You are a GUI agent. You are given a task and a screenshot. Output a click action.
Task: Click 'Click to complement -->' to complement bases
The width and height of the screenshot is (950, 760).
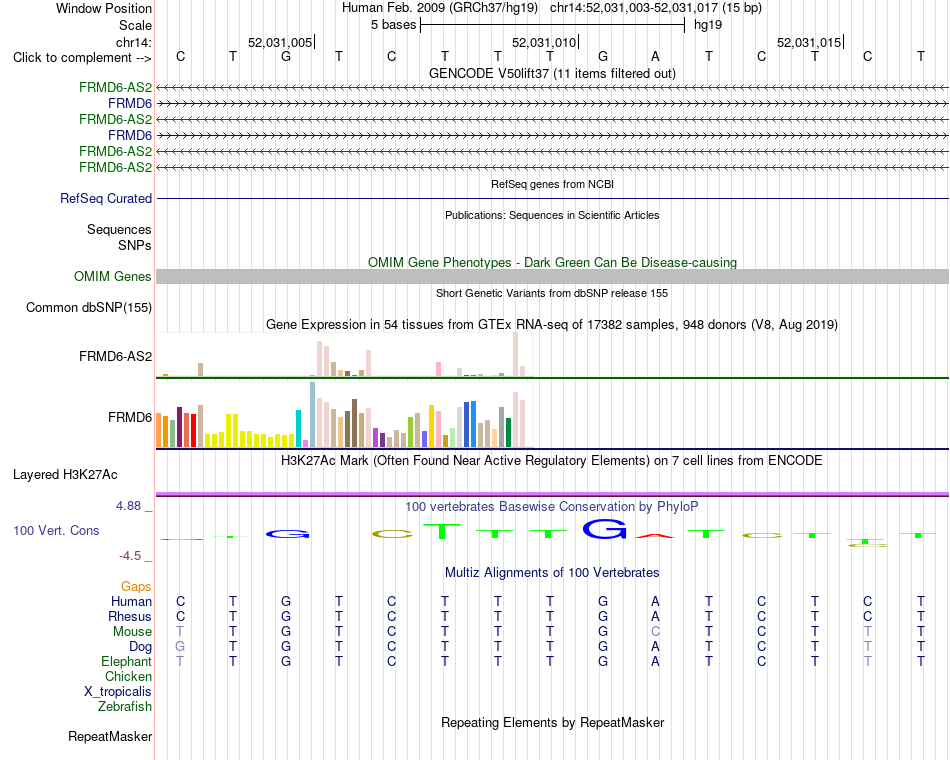[82, 58]
